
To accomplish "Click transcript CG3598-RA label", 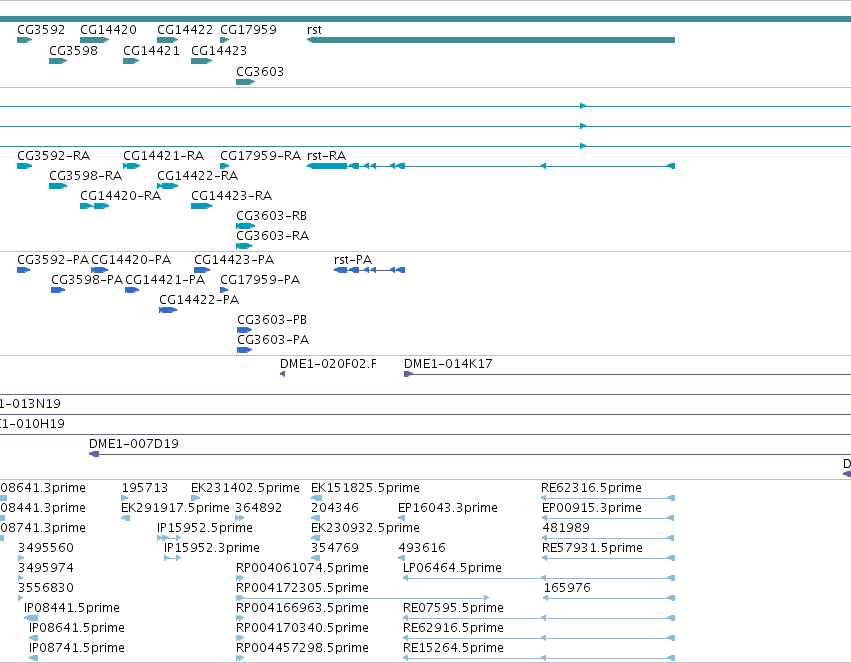I will [x=86, y=176].
